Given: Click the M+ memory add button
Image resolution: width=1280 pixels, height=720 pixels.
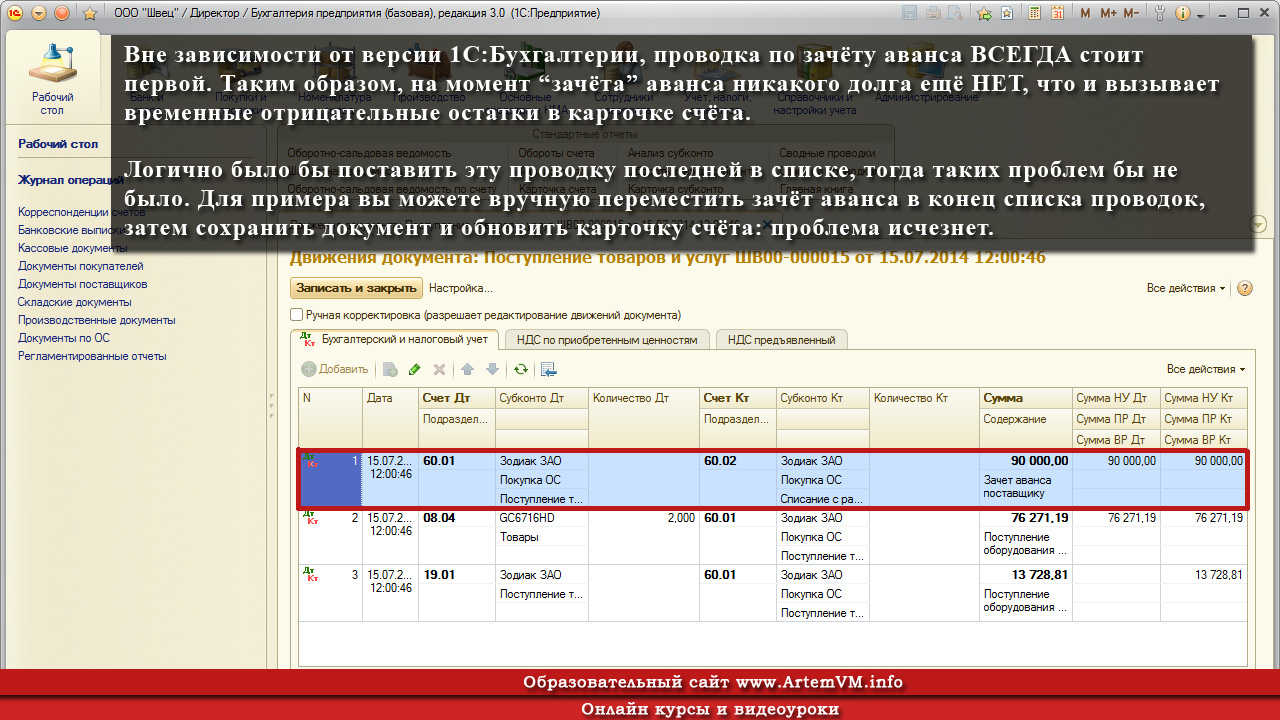Looking at the screenshot, I should [1108, 14].
